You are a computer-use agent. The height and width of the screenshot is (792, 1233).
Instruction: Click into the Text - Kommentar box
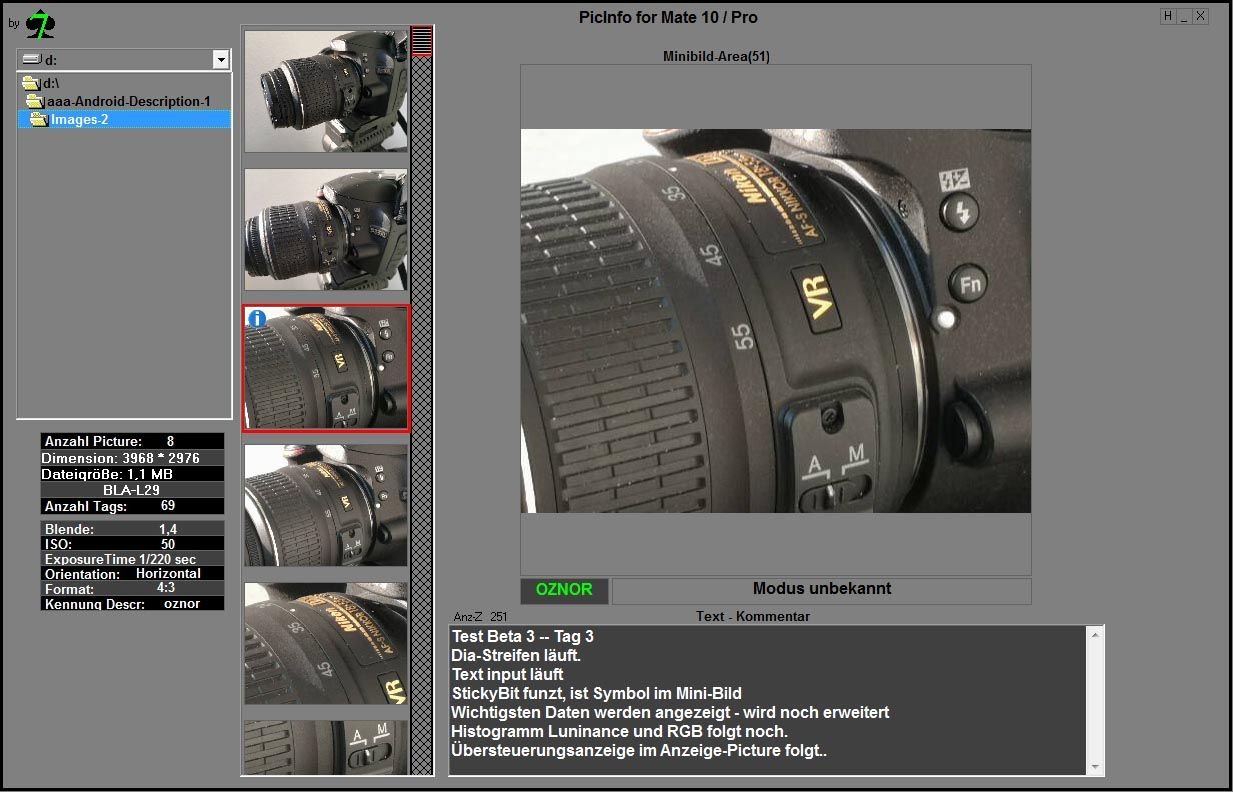point(768,700)
